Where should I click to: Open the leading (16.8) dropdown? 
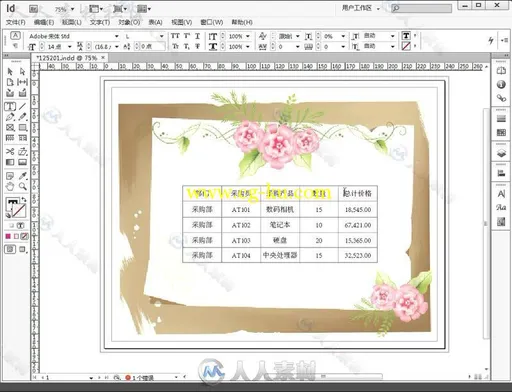point(117,46)
